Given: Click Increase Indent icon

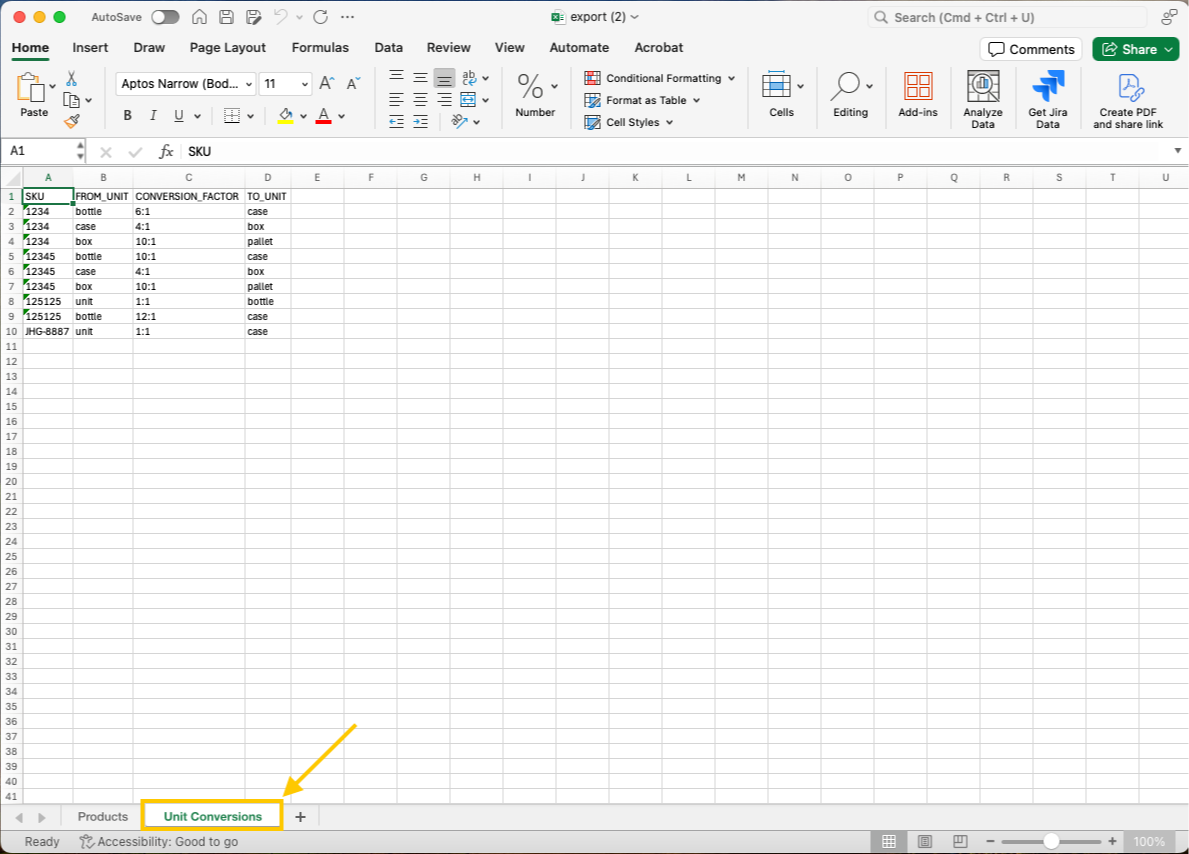Looking at the screenshot, I should pyautogui.click(x=420, y=121).
